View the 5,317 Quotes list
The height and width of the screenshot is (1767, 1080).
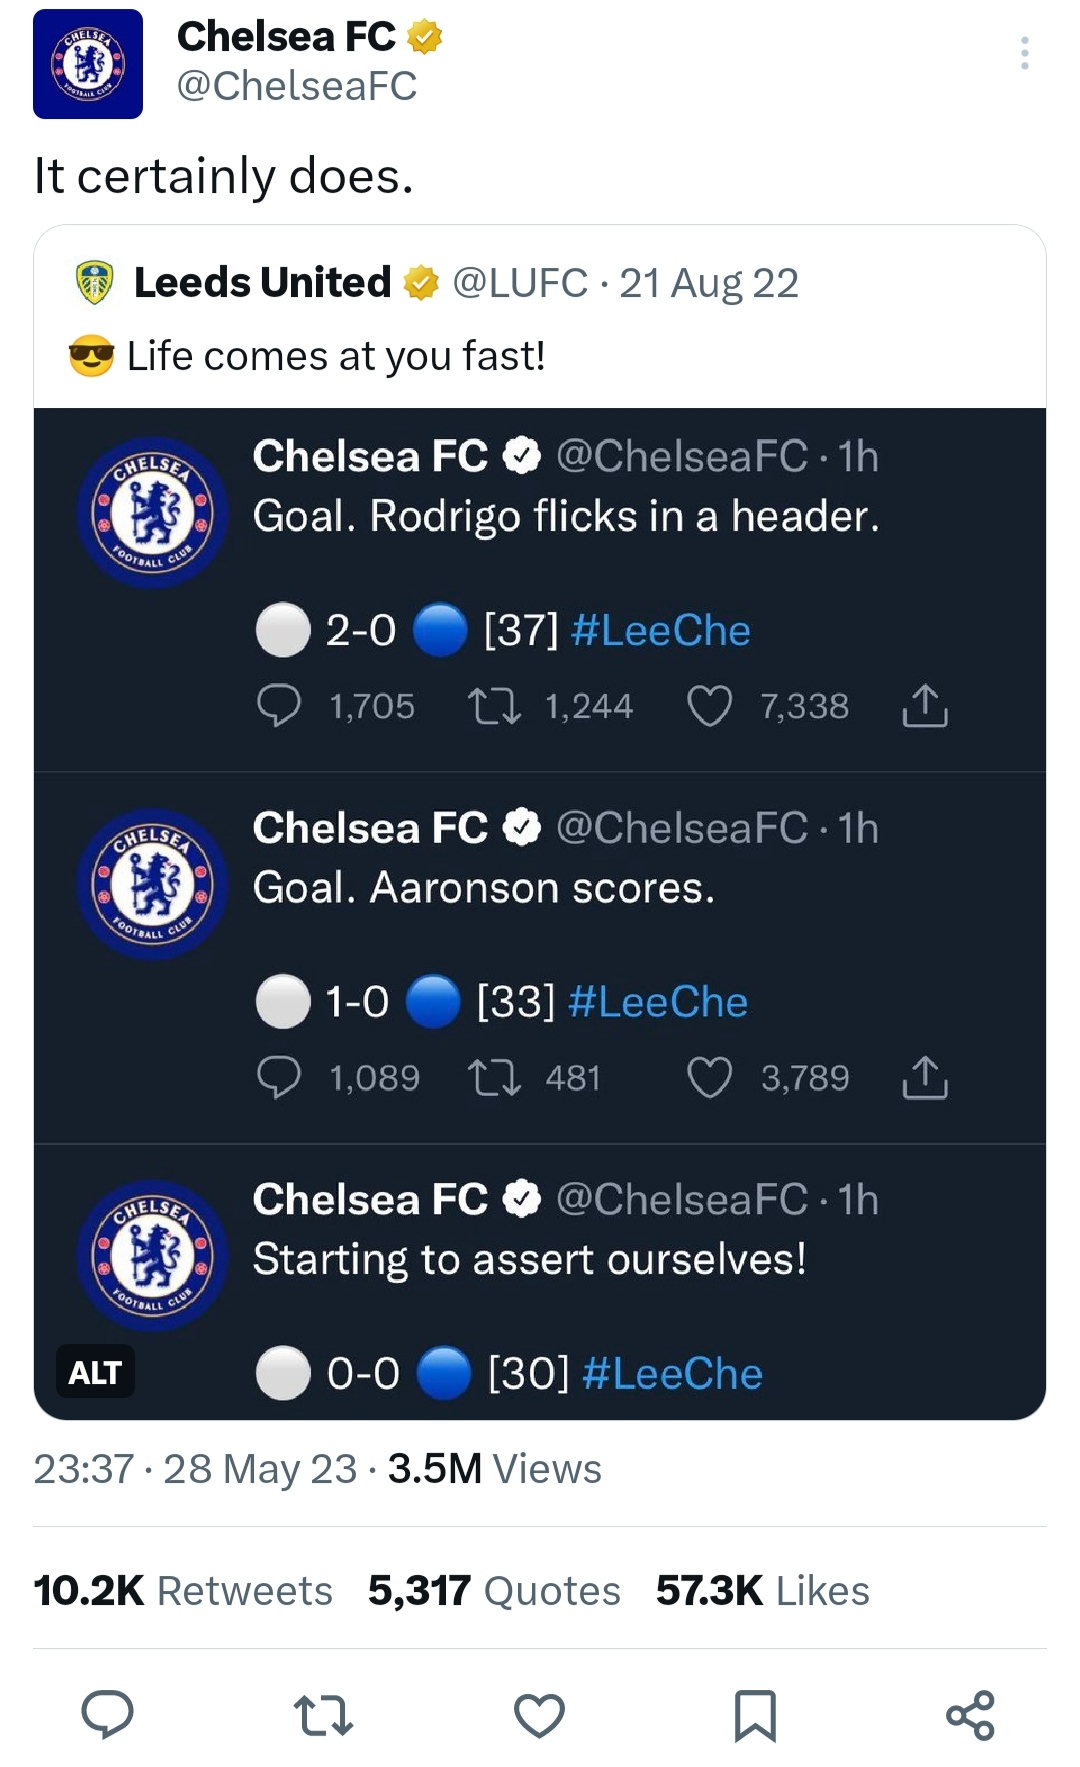[494, 1590]
